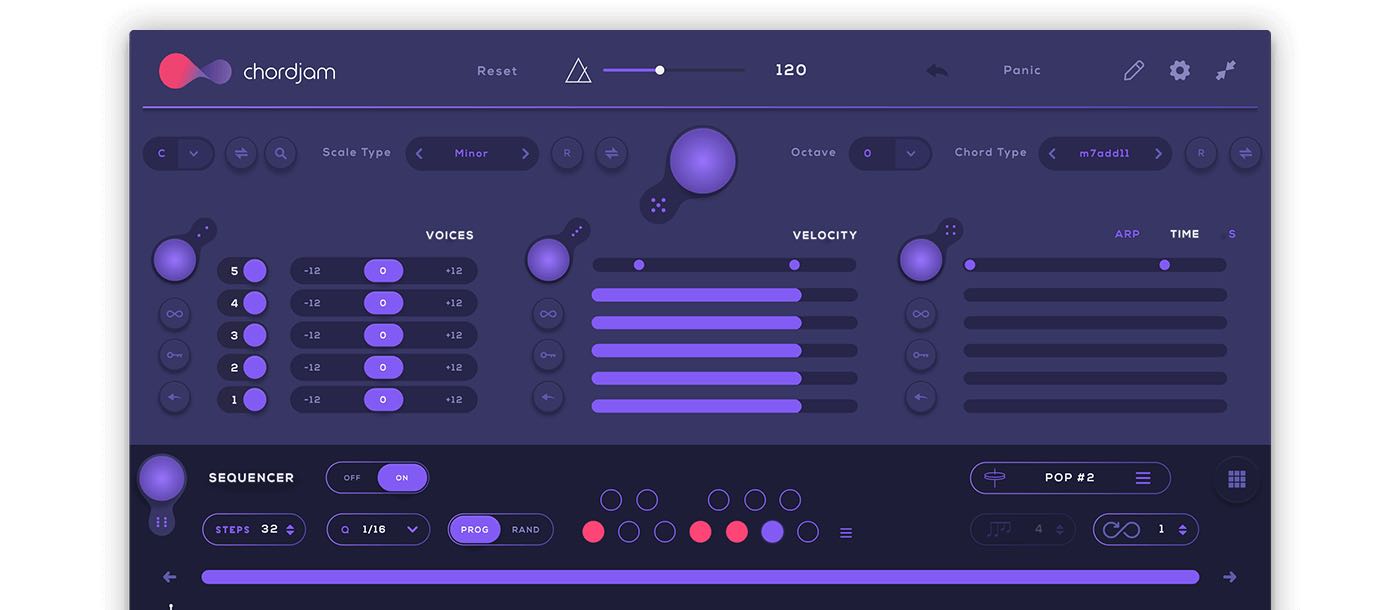The height and width of the screenshot is (610, 1400).
Task: Click the key lock icon in Velocity section
Action: pyautogui.click(x=548, y=355)
